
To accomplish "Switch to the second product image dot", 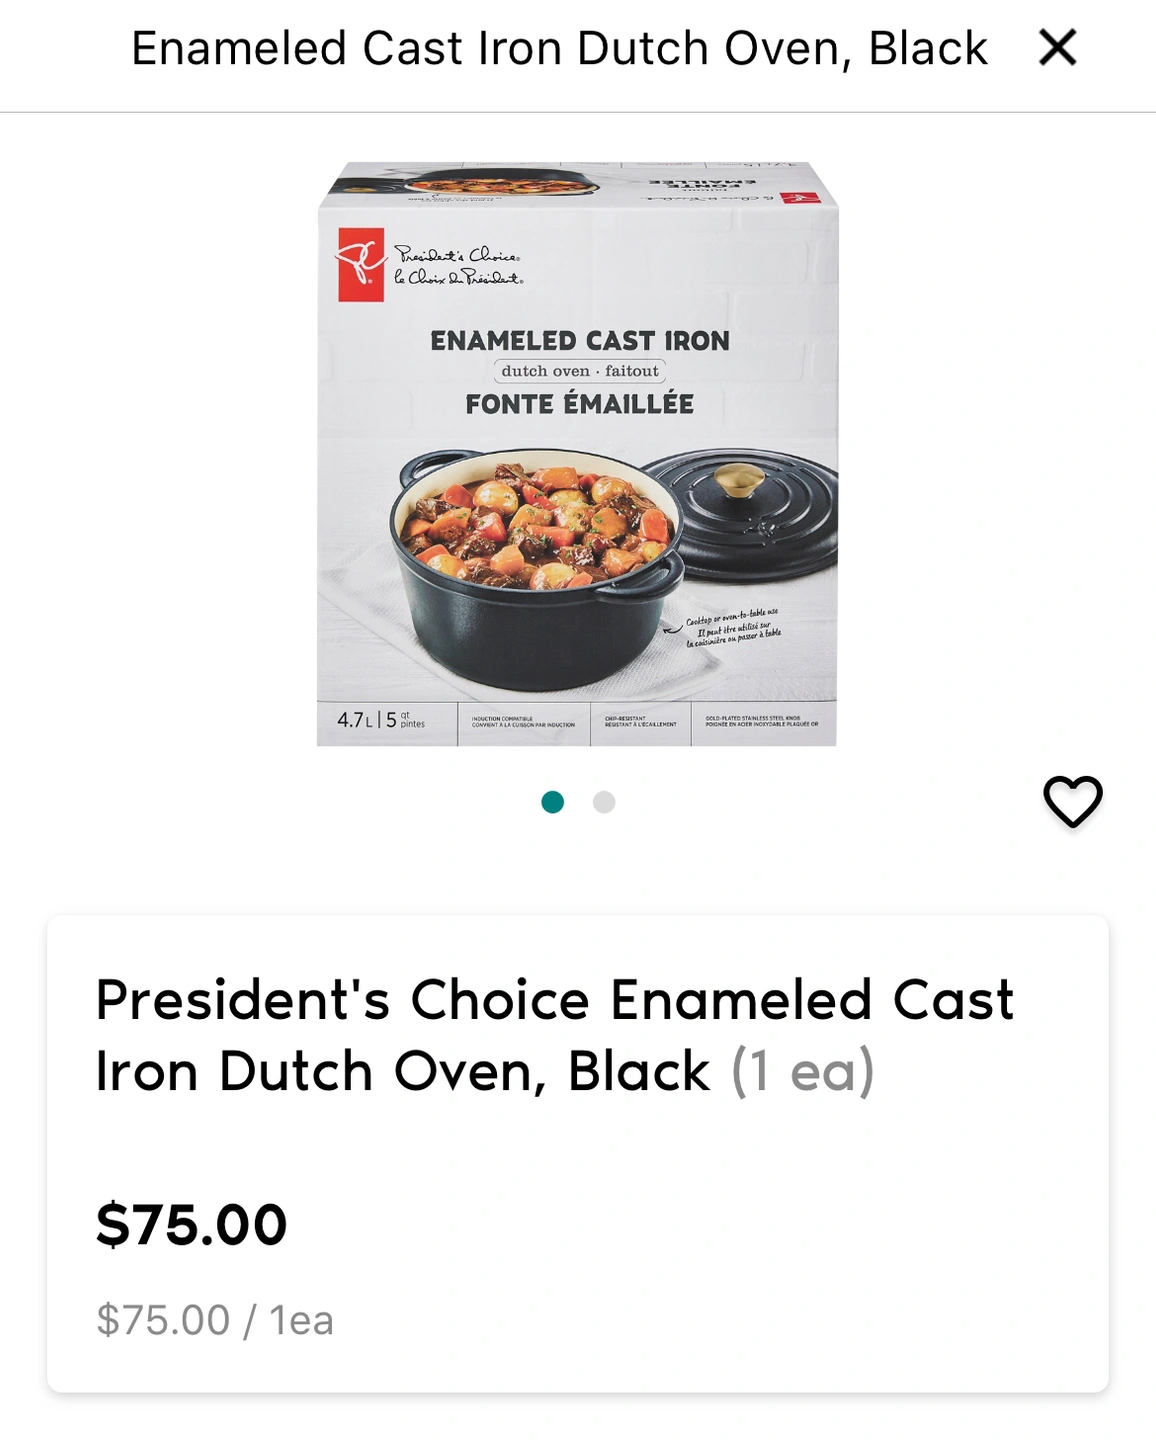I will (x=604, y=802).
